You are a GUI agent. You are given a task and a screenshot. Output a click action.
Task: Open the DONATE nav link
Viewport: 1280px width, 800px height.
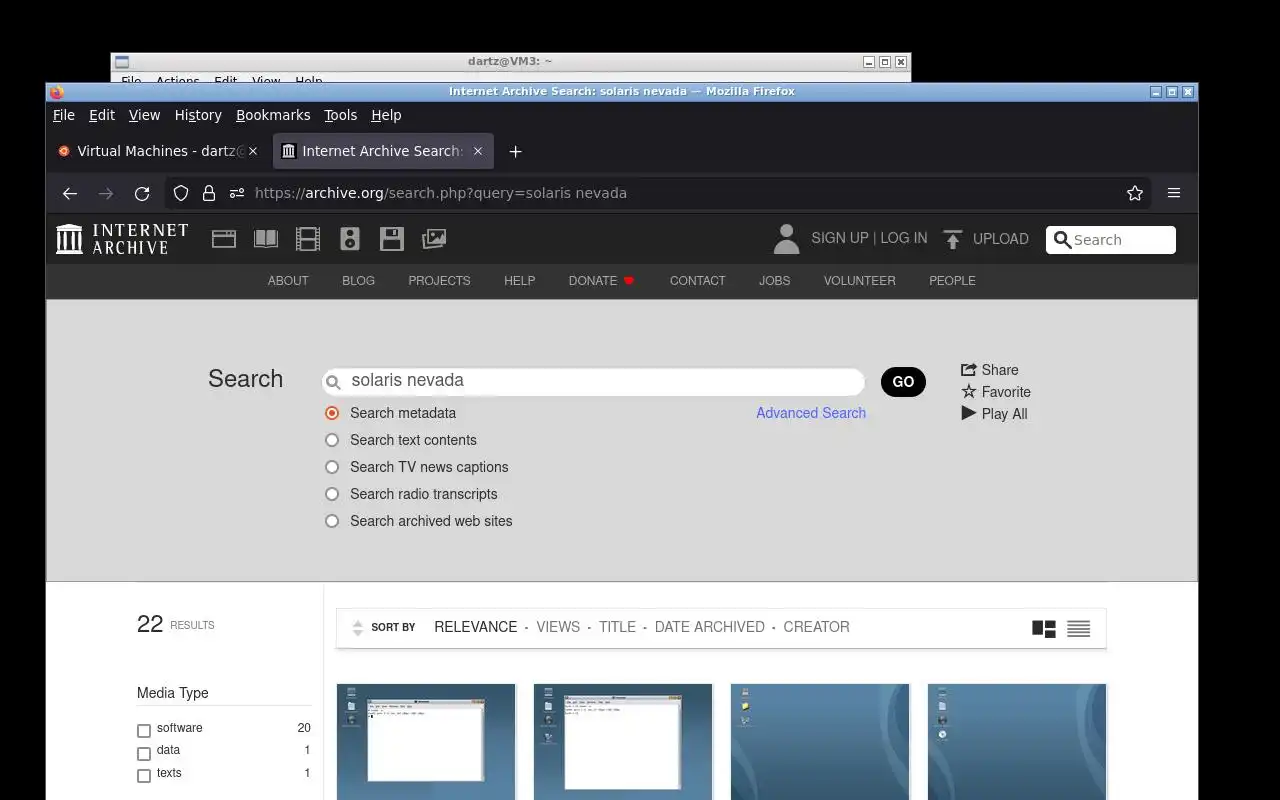(602, 281)
